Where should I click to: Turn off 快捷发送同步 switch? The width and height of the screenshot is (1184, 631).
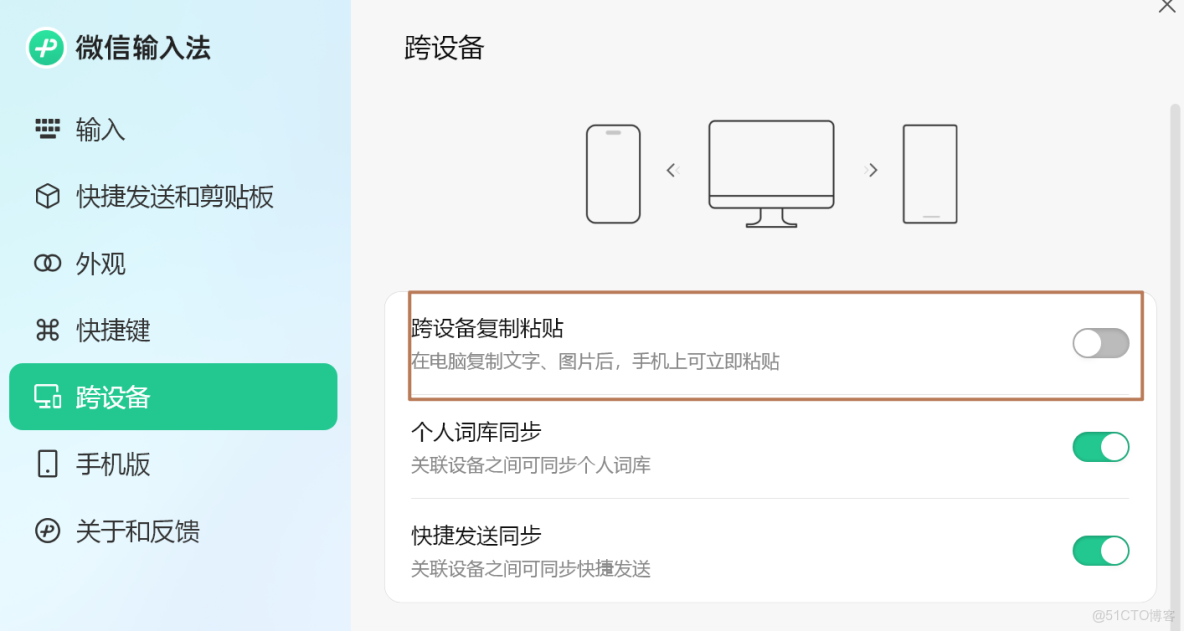(1100, 551)
